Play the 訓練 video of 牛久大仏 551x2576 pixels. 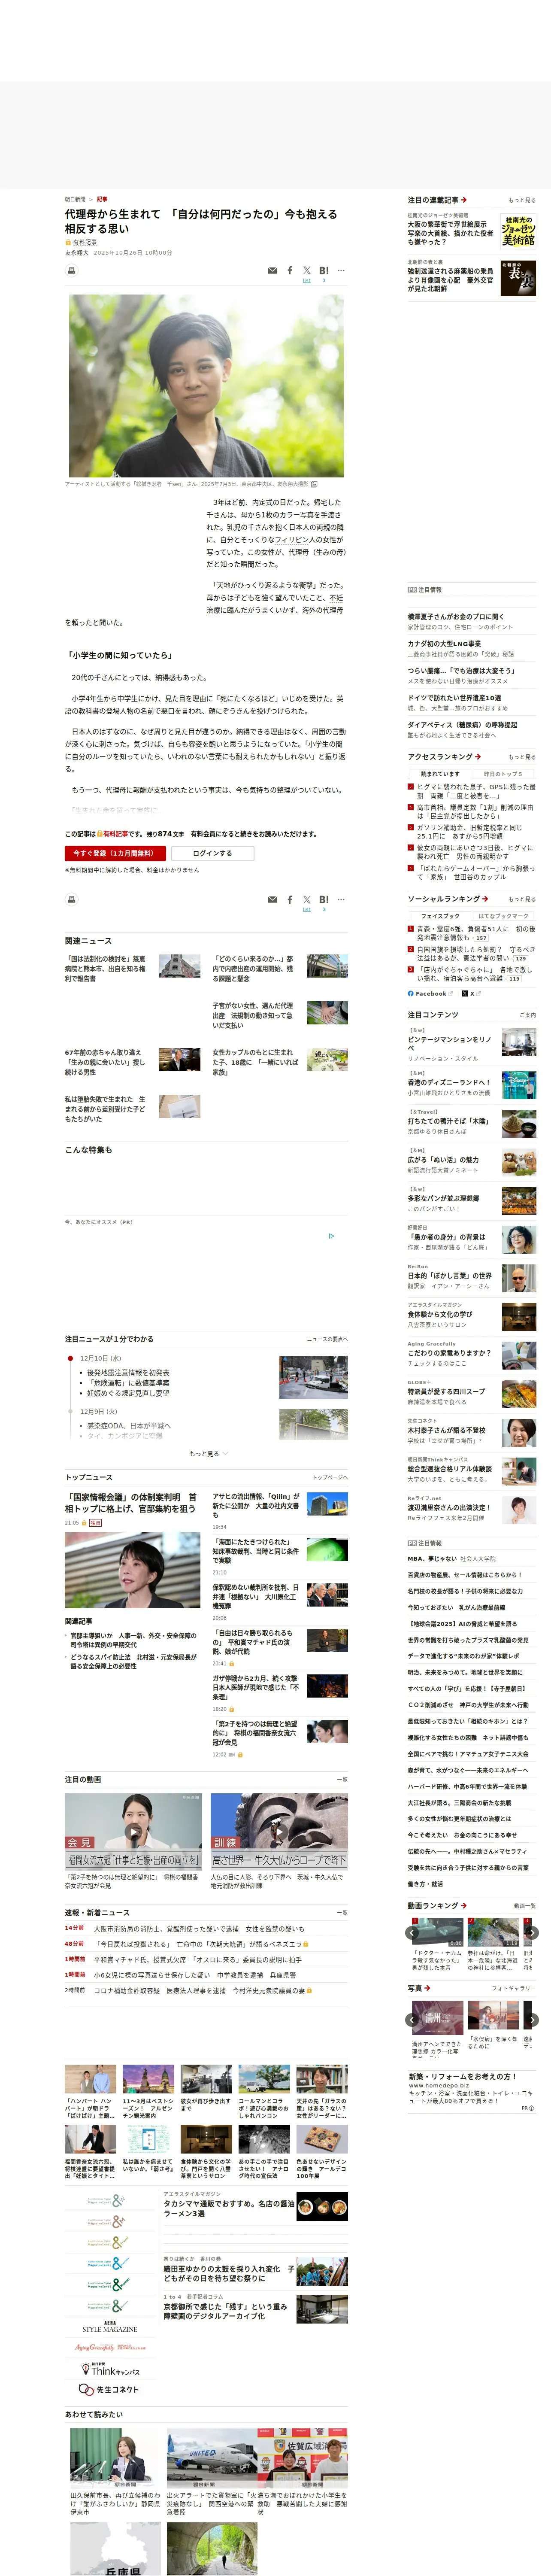pos(279,1832)
